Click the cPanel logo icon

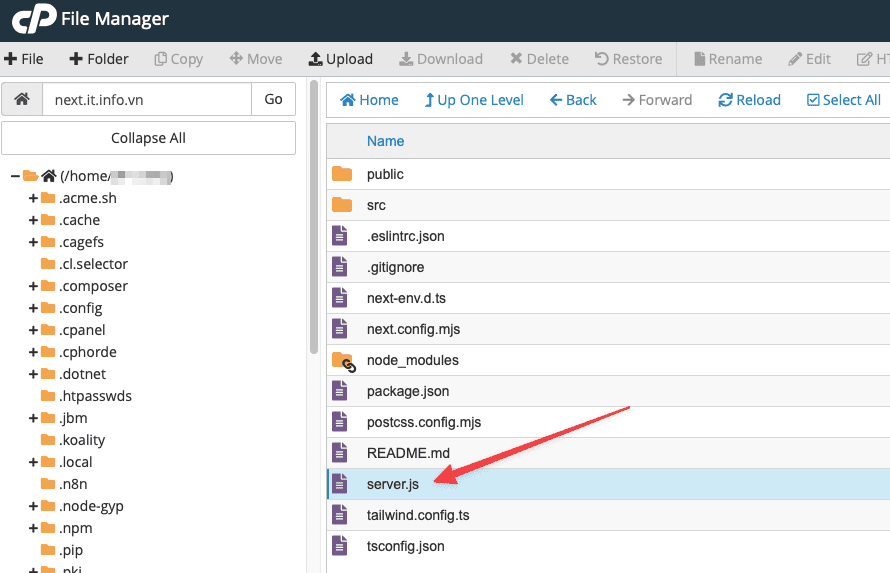[34, 18]
